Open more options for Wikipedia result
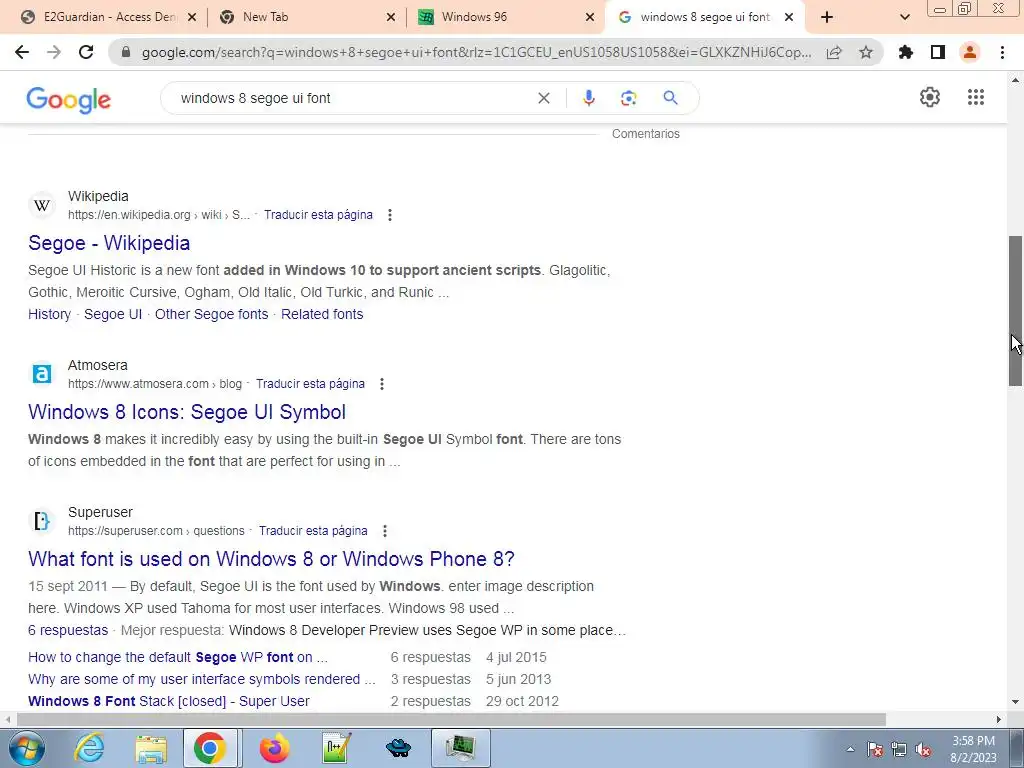Screen dimensions: 1024x768 [x=390, y=215]
